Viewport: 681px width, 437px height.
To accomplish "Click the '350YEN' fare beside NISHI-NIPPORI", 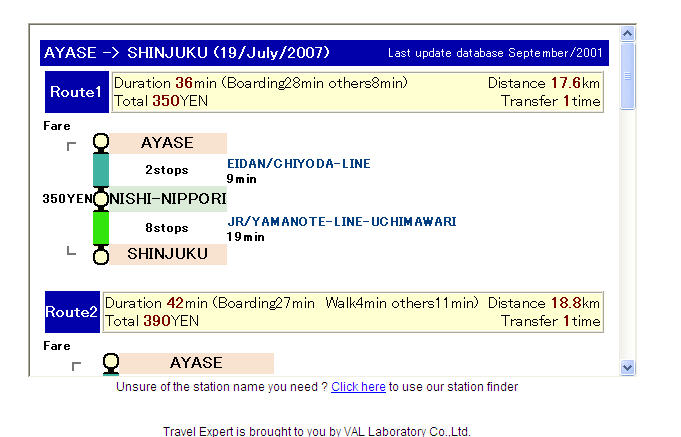I will click(x=67, y=199).
